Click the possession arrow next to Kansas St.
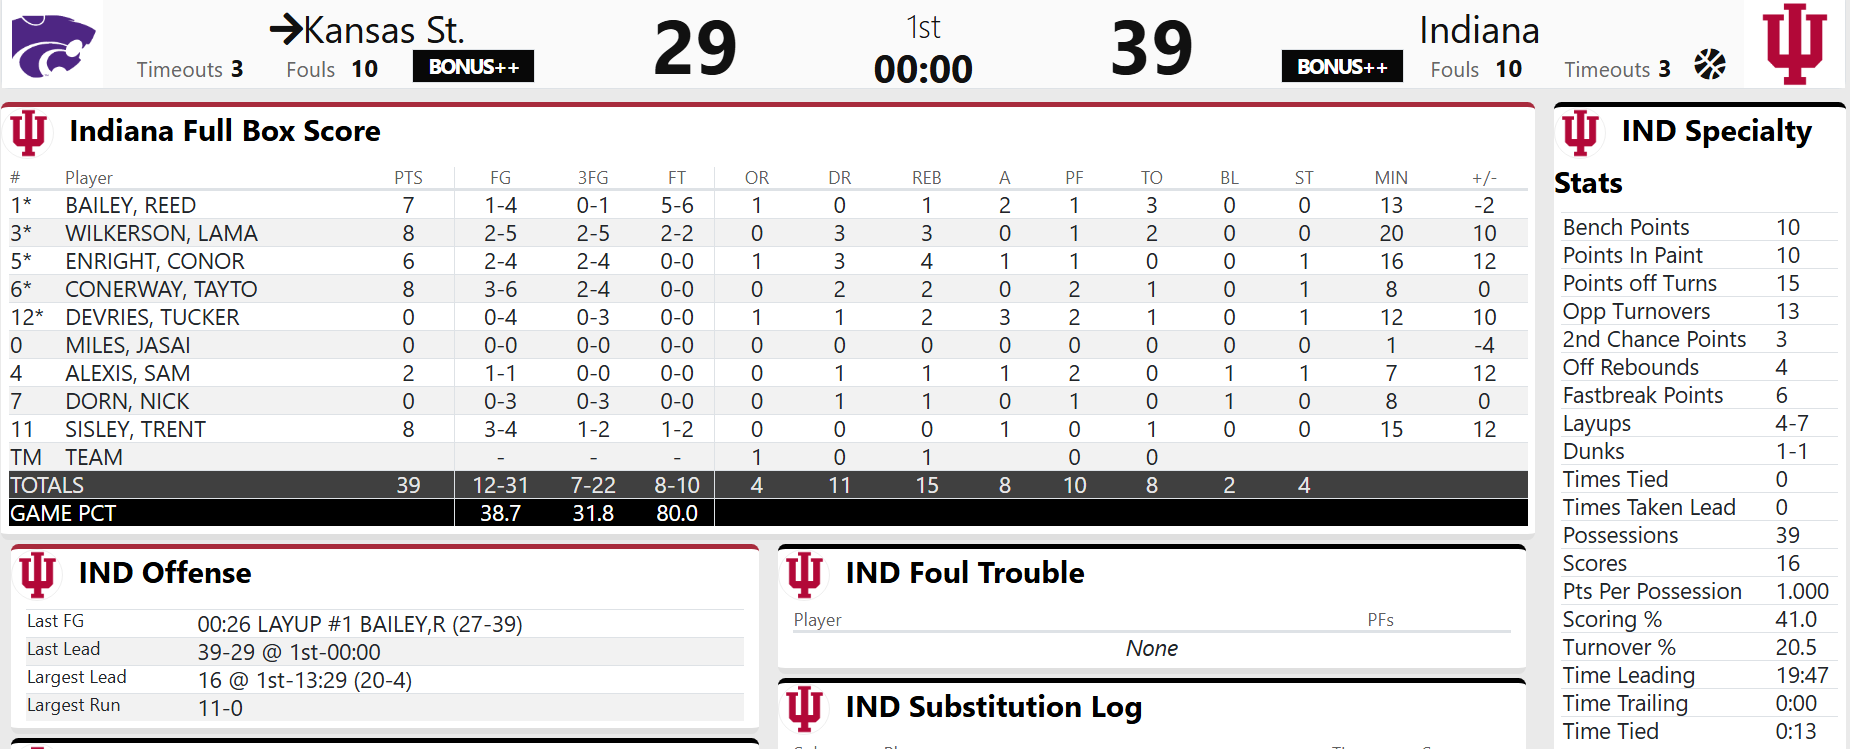Screen dimensions: 1850x749 pyautogui.click(x=286, y=29)
